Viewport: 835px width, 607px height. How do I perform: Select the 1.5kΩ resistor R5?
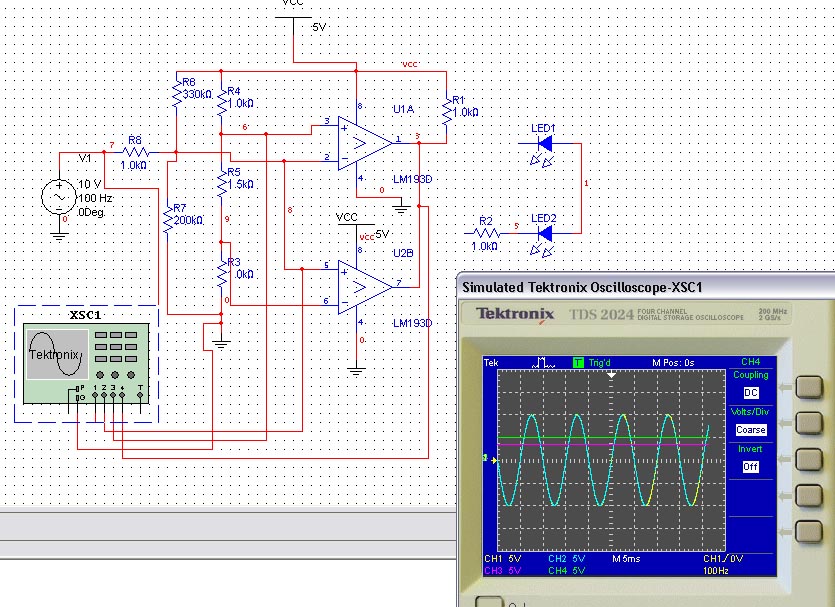[222, 184]
